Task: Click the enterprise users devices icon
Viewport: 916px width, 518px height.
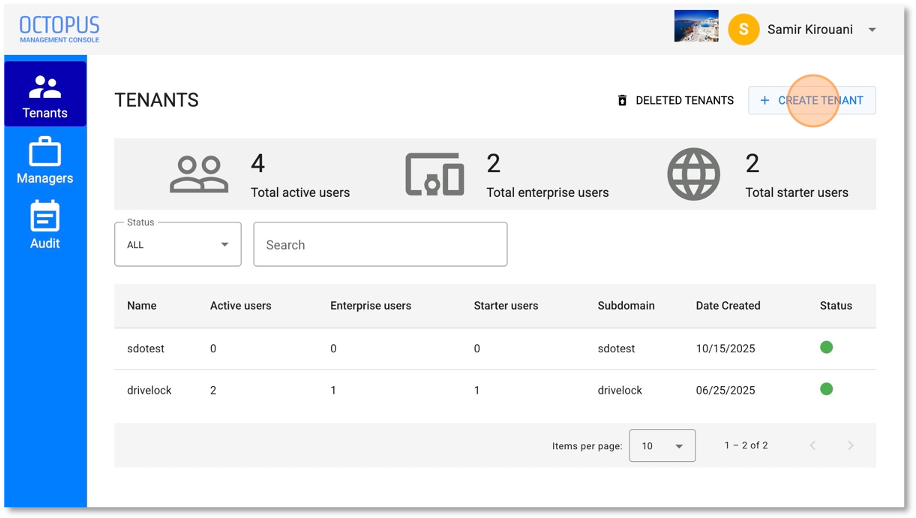Action: click(435, 174)
